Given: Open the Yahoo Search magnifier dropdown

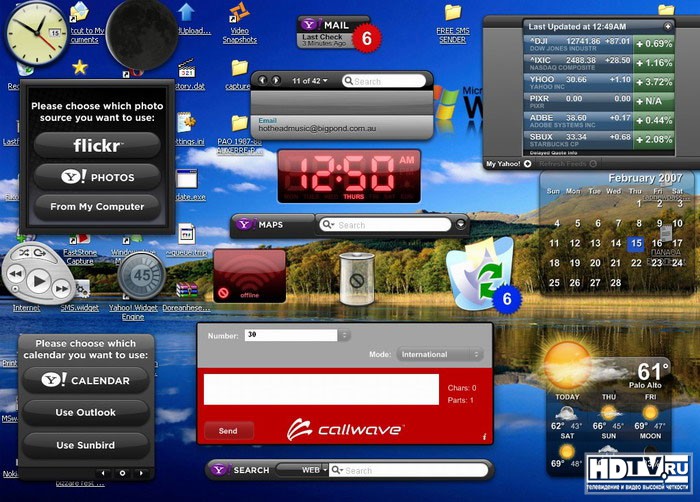Looking at the screenshot, I should [337, 470].
